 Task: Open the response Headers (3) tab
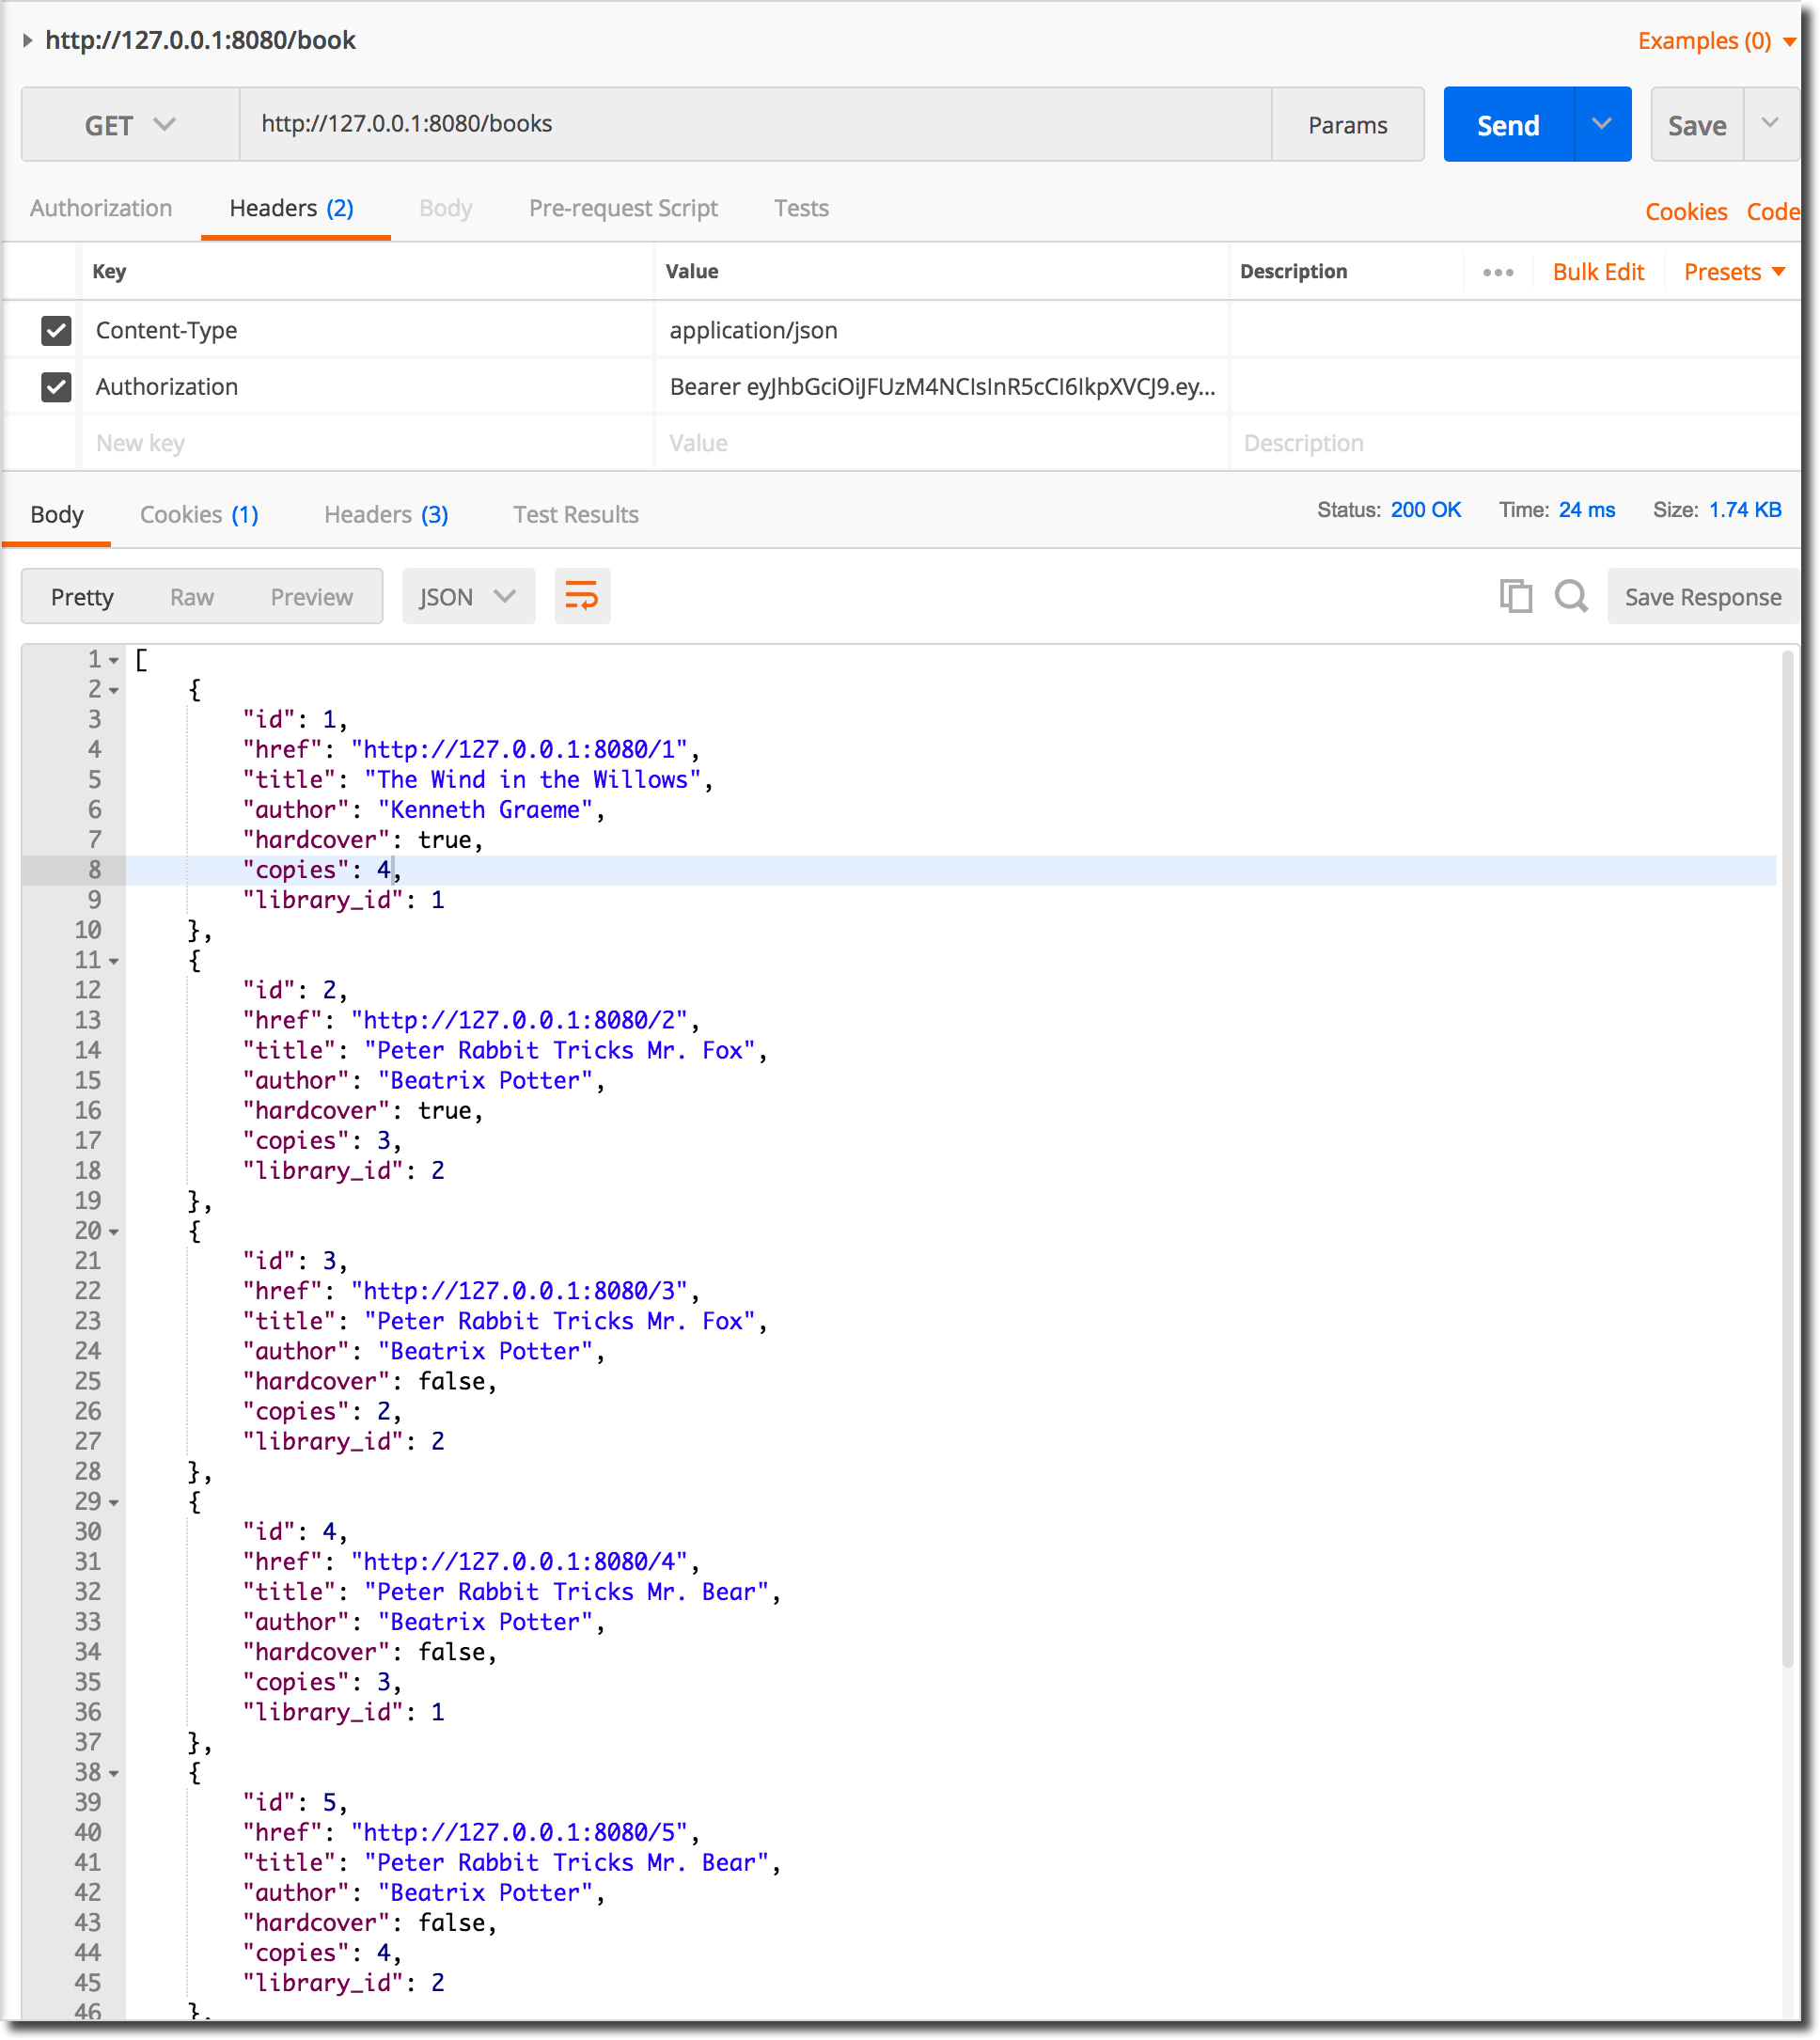tap(386, 514)
